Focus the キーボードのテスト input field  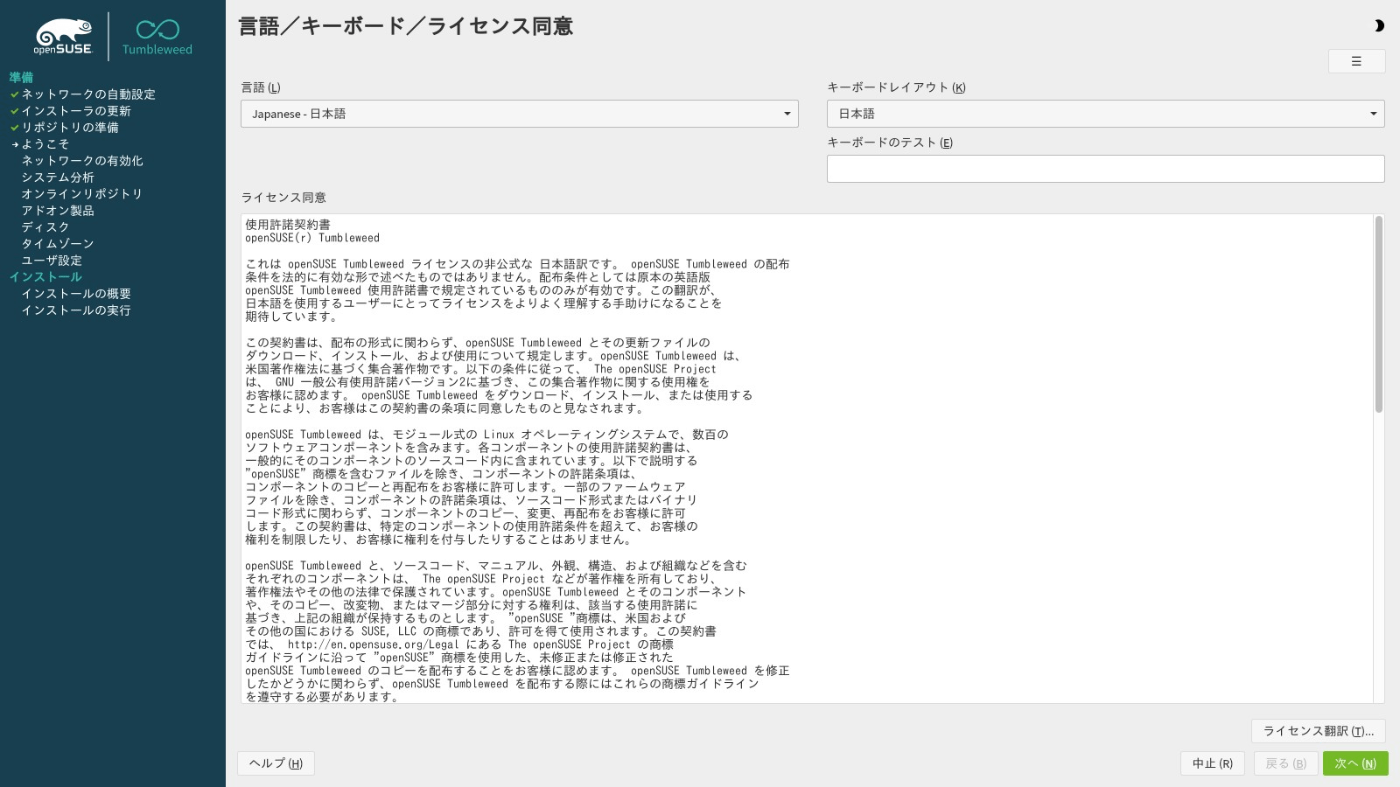tap(1105, 169)
